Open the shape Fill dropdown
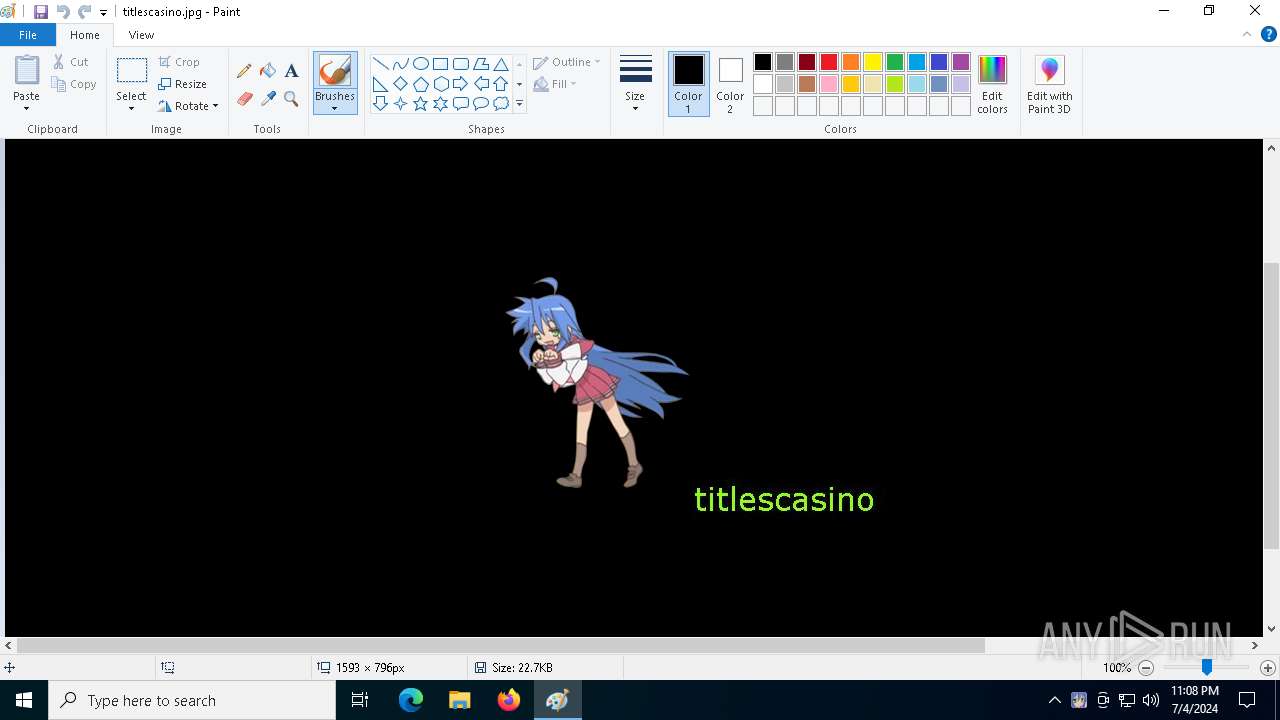 555,84
